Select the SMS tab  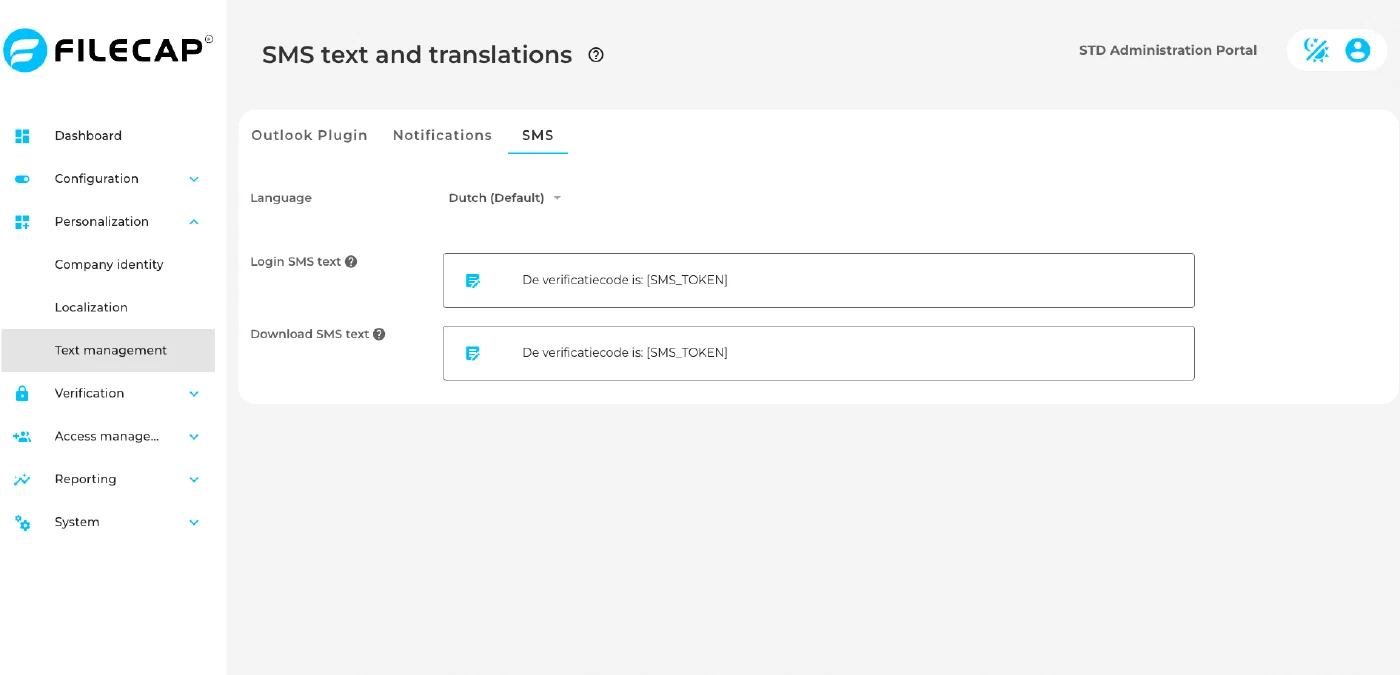pyautogui.click(x=538, y=135)
